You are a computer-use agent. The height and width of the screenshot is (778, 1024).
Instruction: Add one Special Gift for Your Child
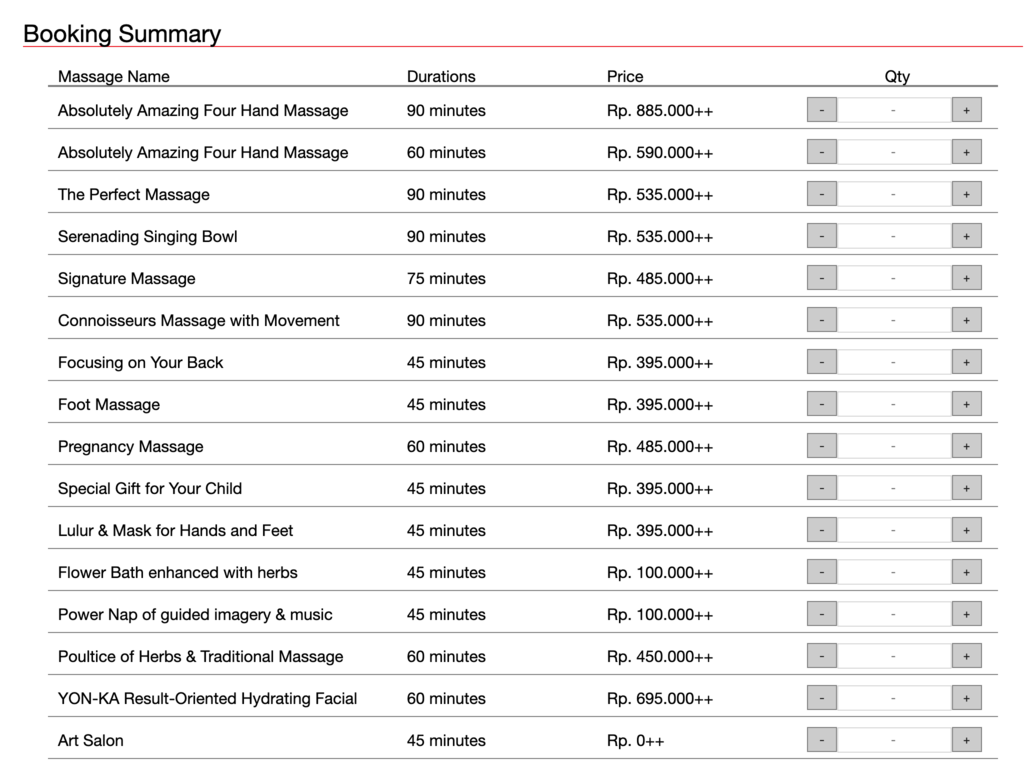pos(967,488)
